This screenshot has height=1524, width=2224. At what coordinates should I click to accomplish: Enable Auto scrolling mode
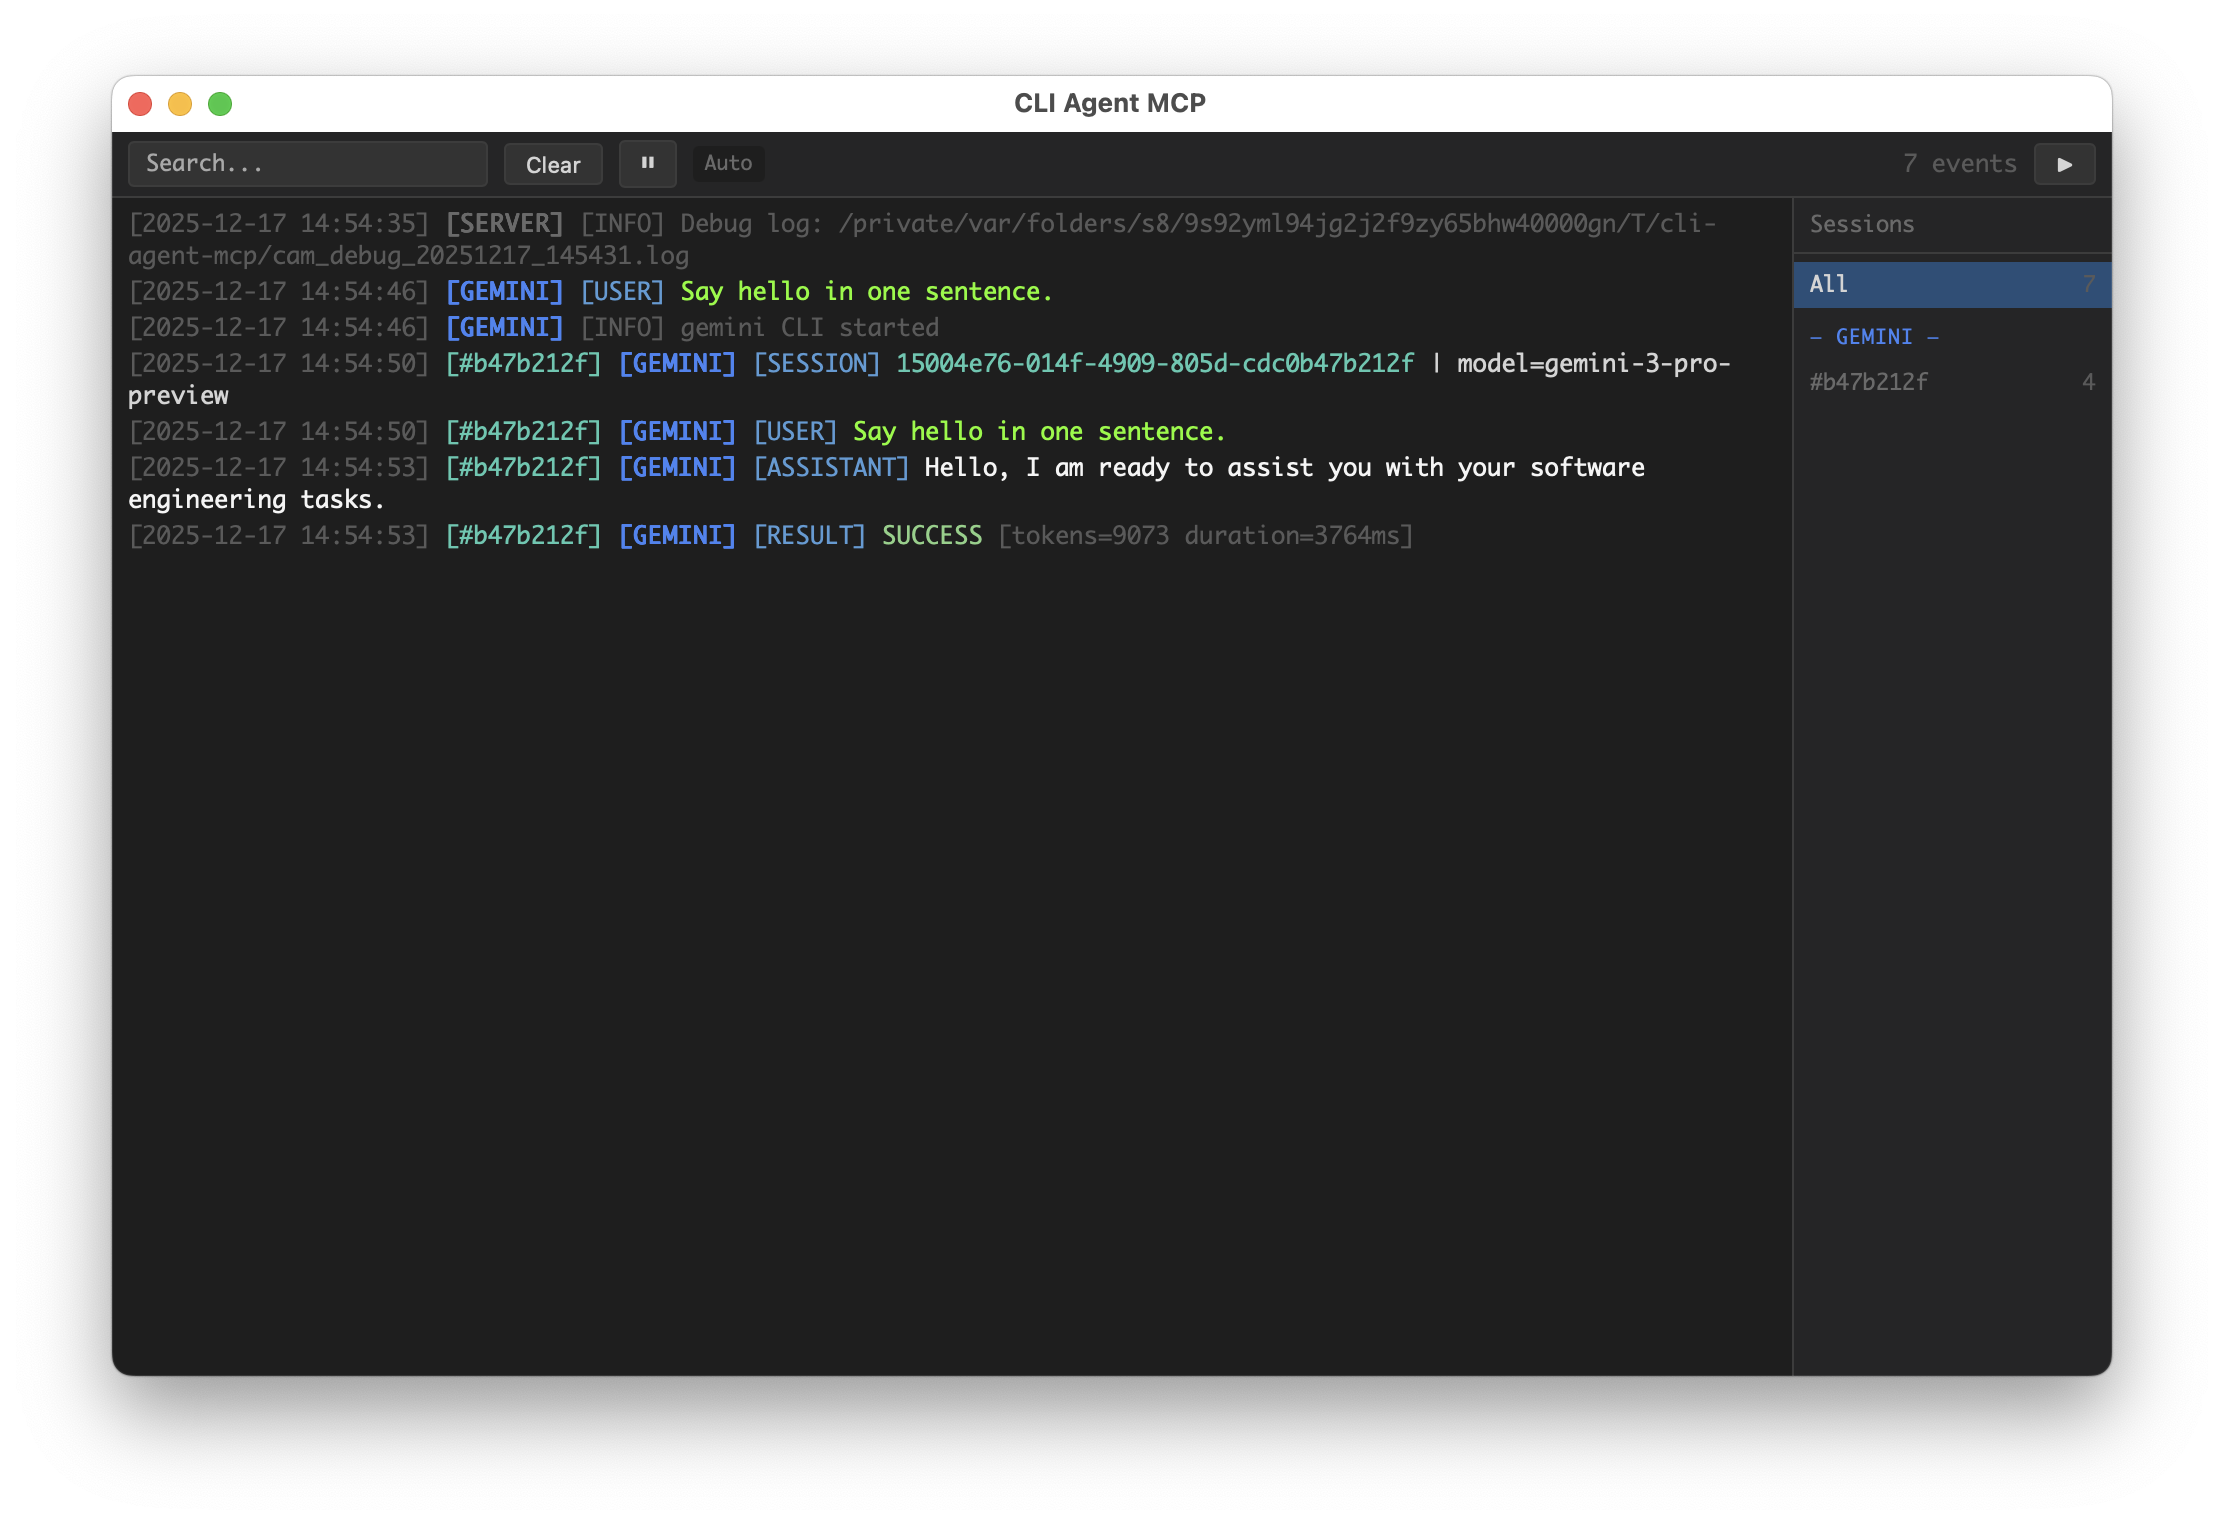[728, 163]
